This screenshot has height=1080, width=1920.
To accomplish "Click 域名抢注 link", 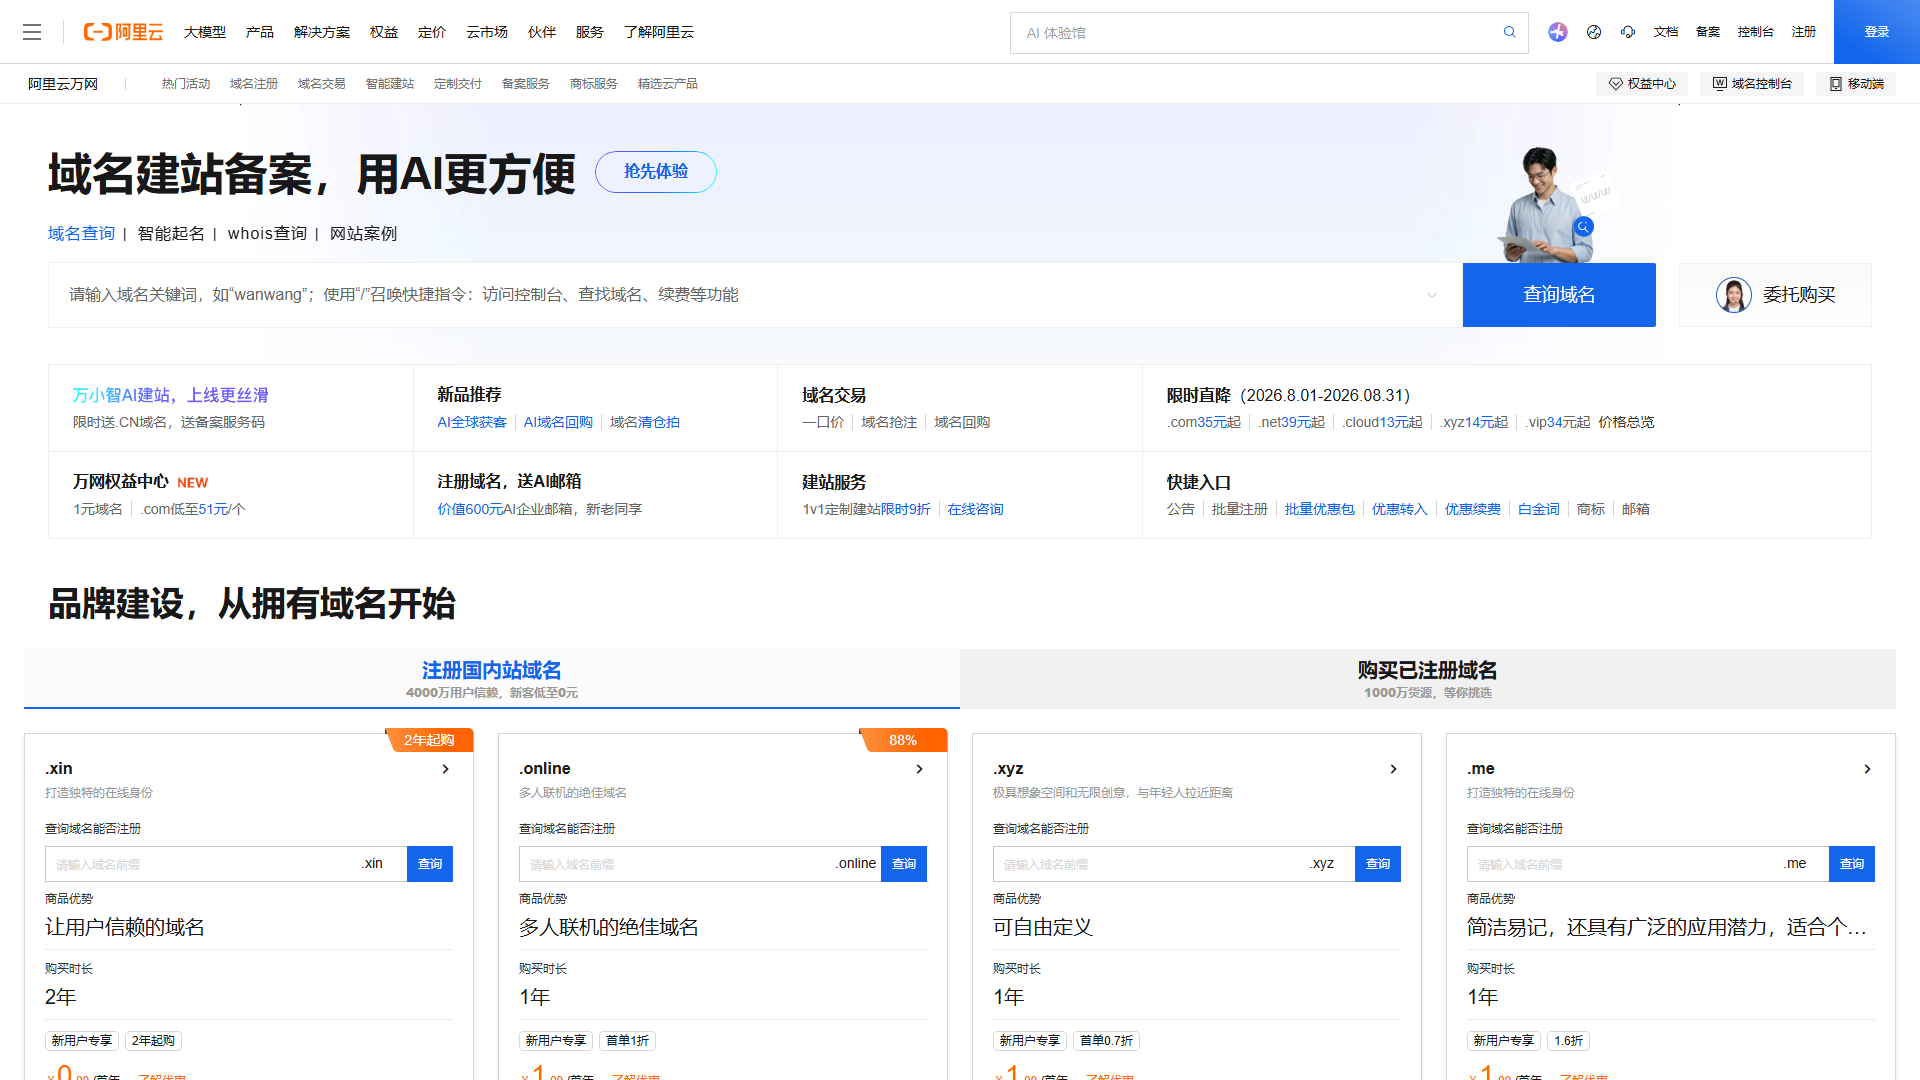I will pos(890,423).
